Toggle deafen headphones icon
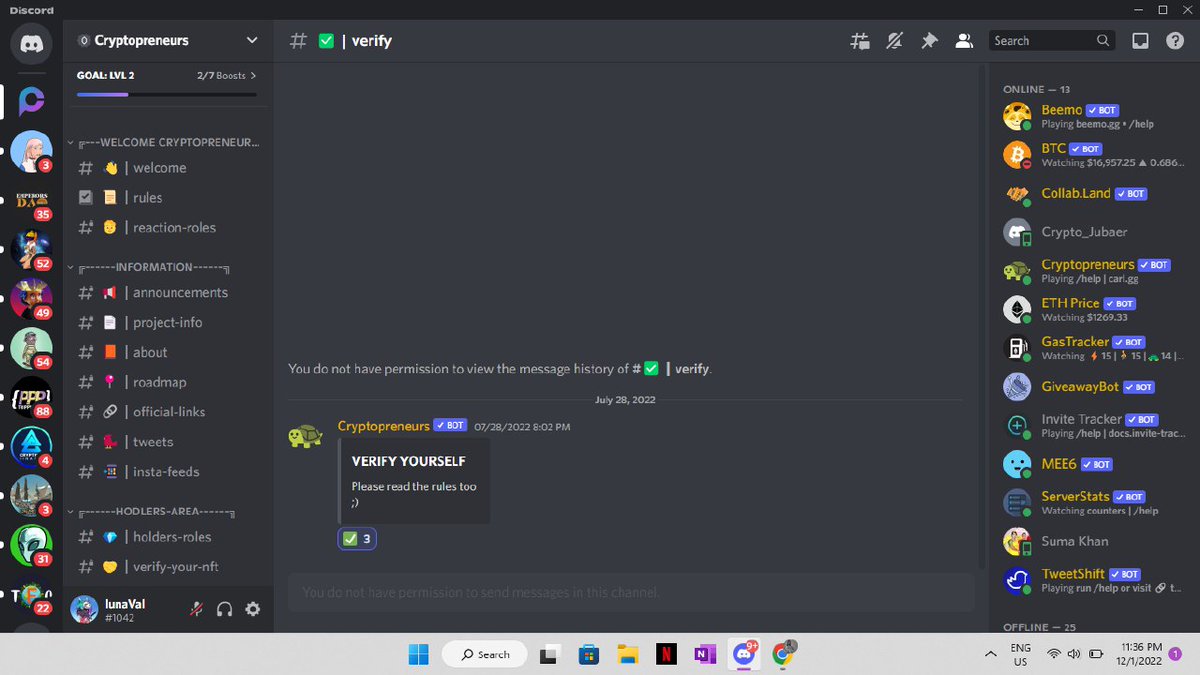 pos(225,609)
